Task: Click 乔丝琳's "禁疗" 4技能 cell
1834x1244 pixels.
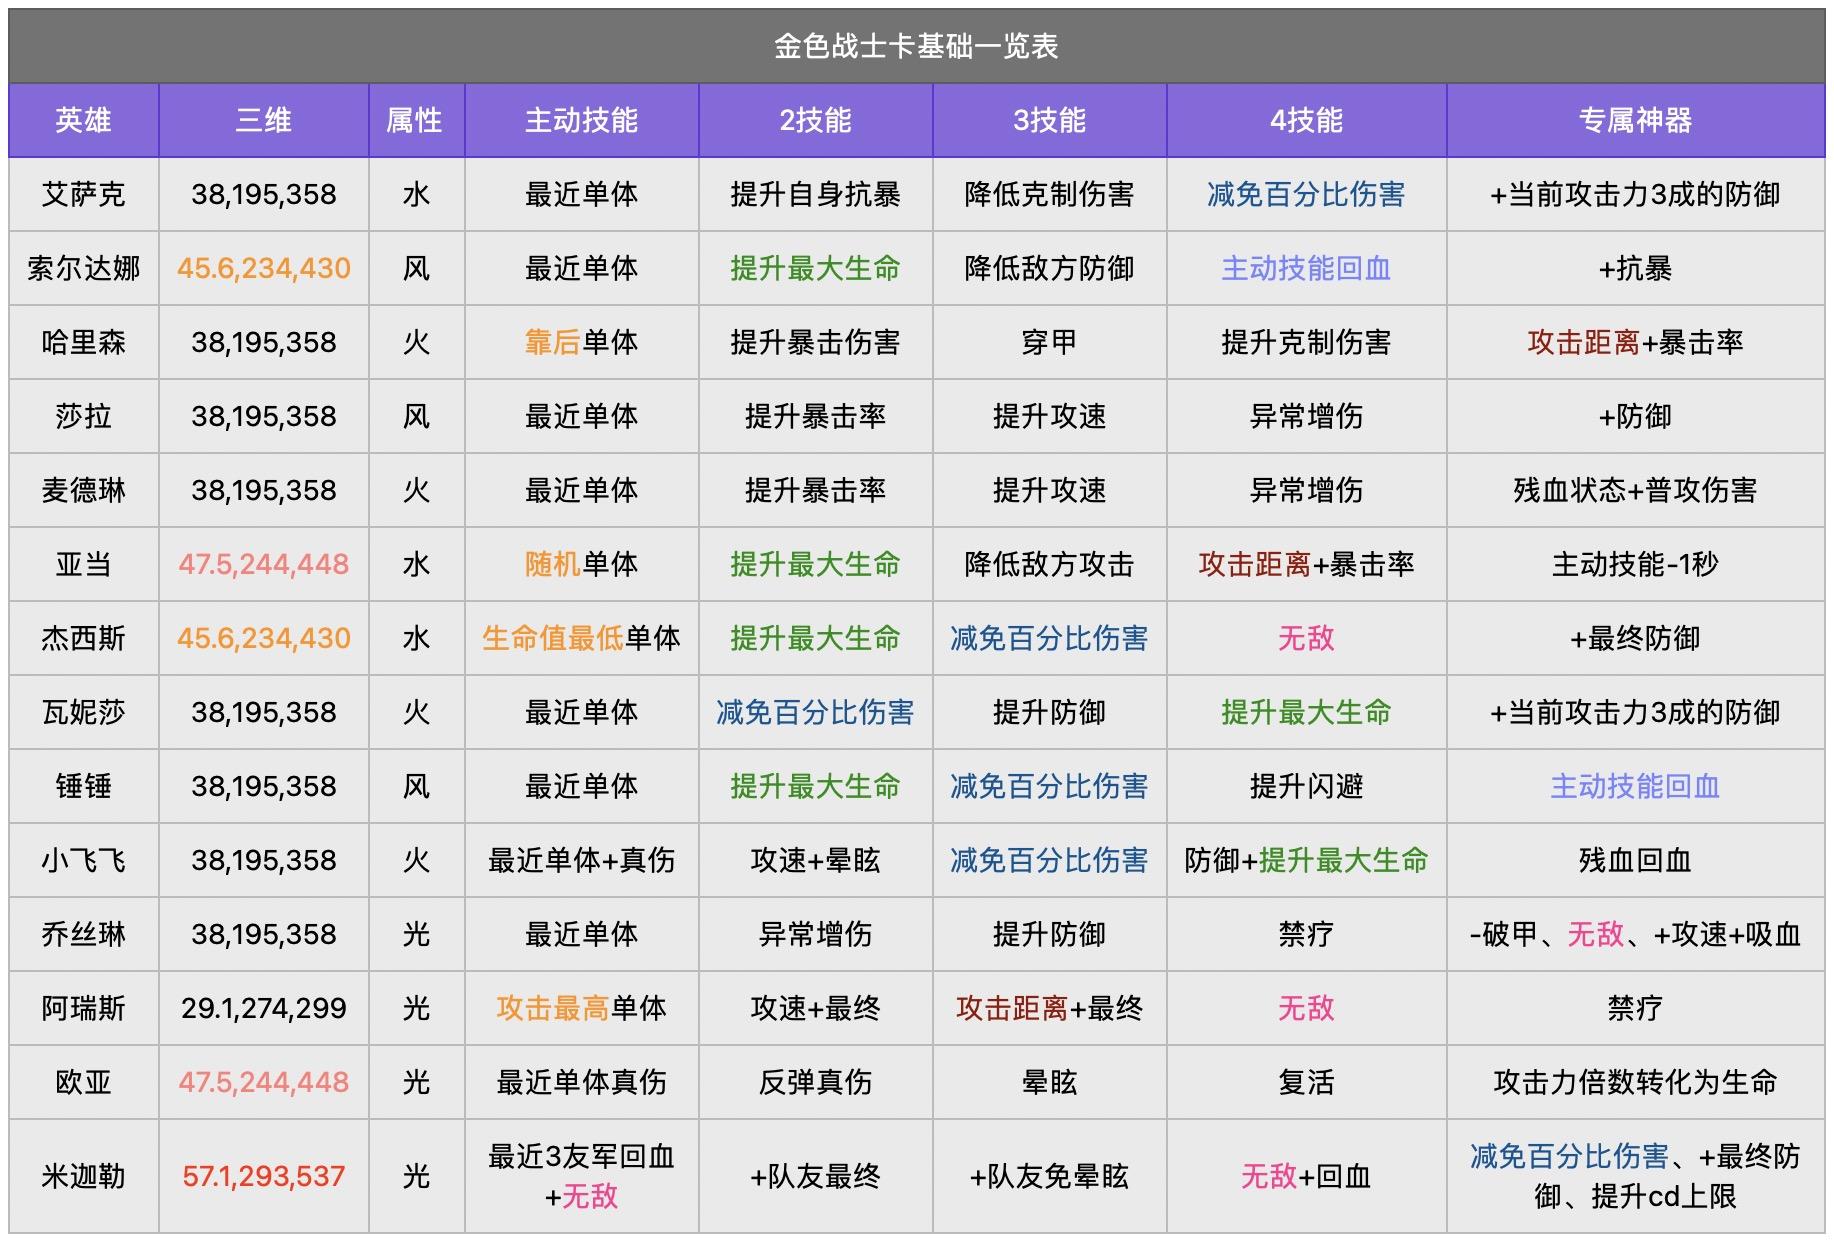Action: pyautogui.click(x=1306, y=934)
